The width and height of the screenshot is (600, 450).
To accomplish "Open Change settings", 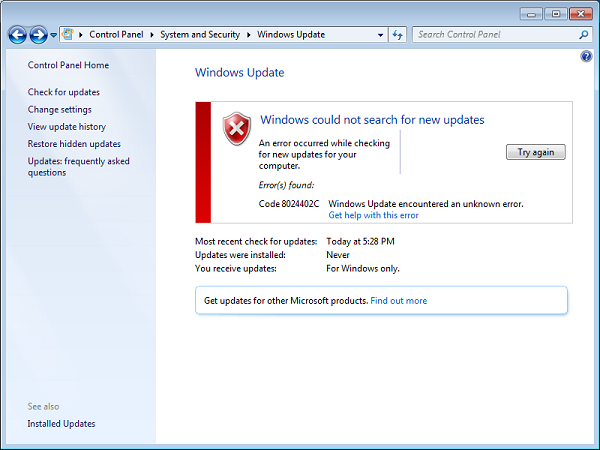I will point(59,109).
